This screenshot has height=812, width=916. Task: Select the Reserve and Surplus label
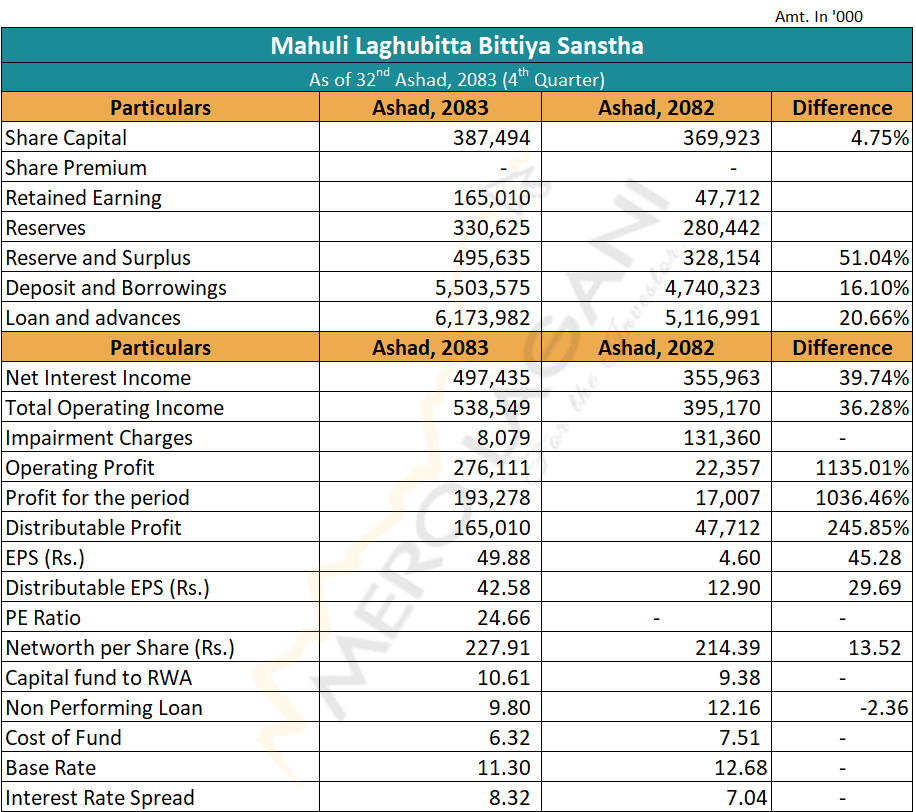pyautogui.click(x=98, y=258)
